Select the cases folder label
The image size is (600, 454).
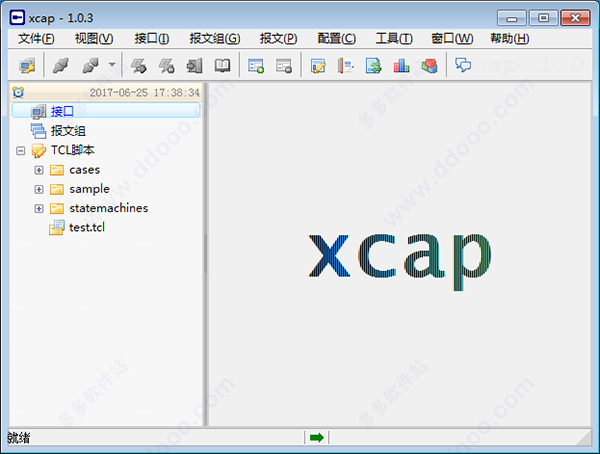click(85, 170)
